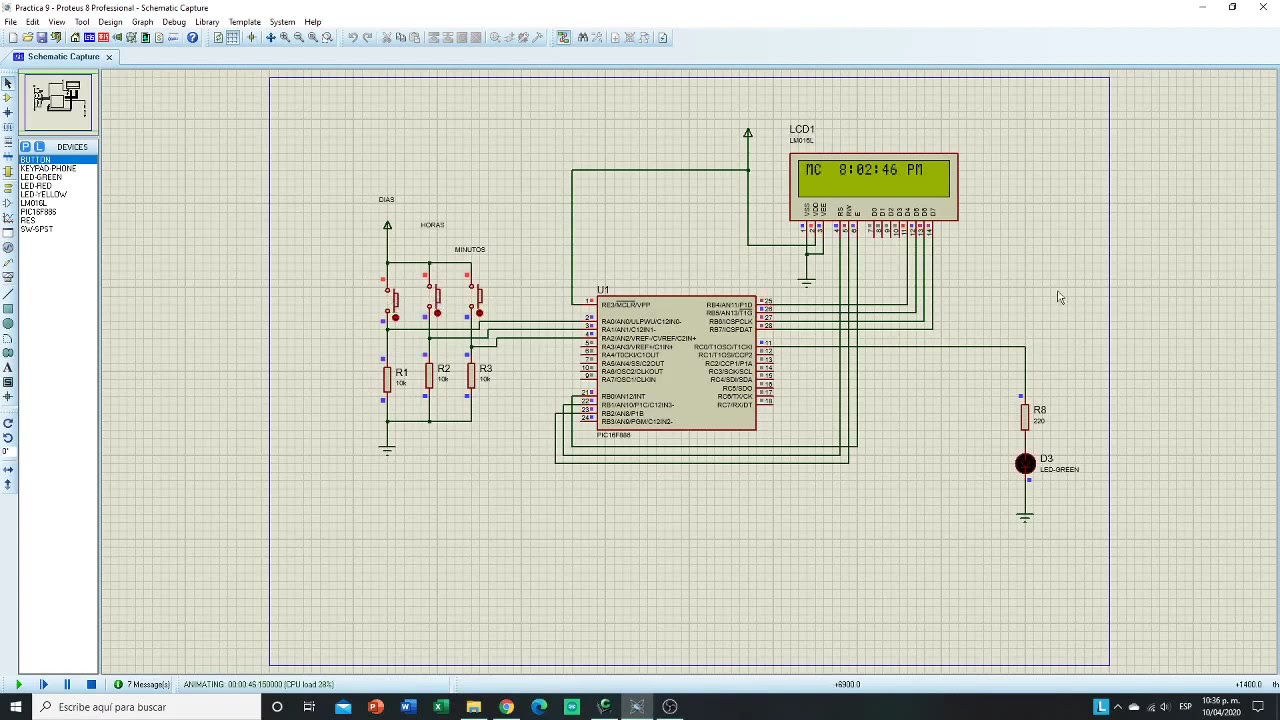Flip vertically with the Y-mirror icon

click(x=8, y=485)
